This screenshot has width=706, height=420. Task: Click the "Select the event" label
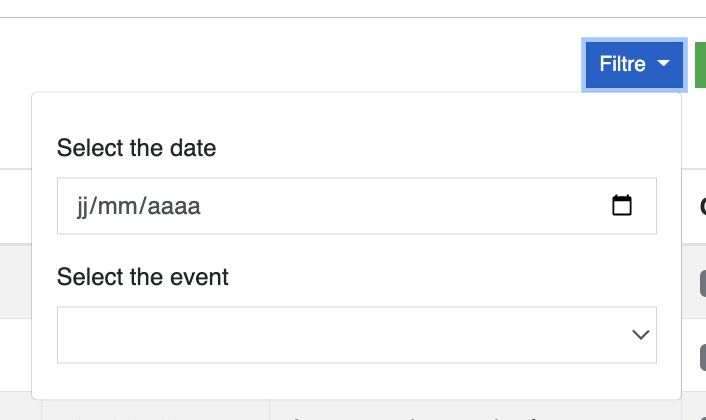[x=143, y=276]
